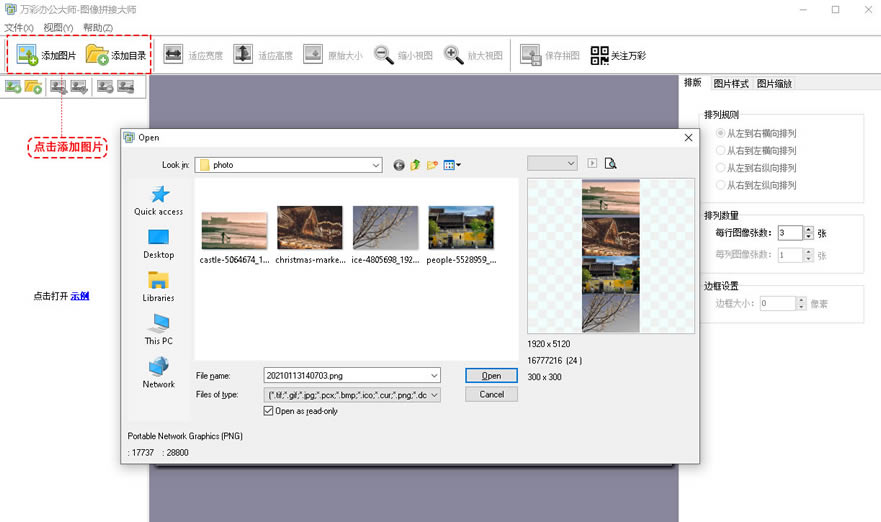Expand the File name combo box
The height and width of the screenshot is (522, 881).
click(433, 376)
